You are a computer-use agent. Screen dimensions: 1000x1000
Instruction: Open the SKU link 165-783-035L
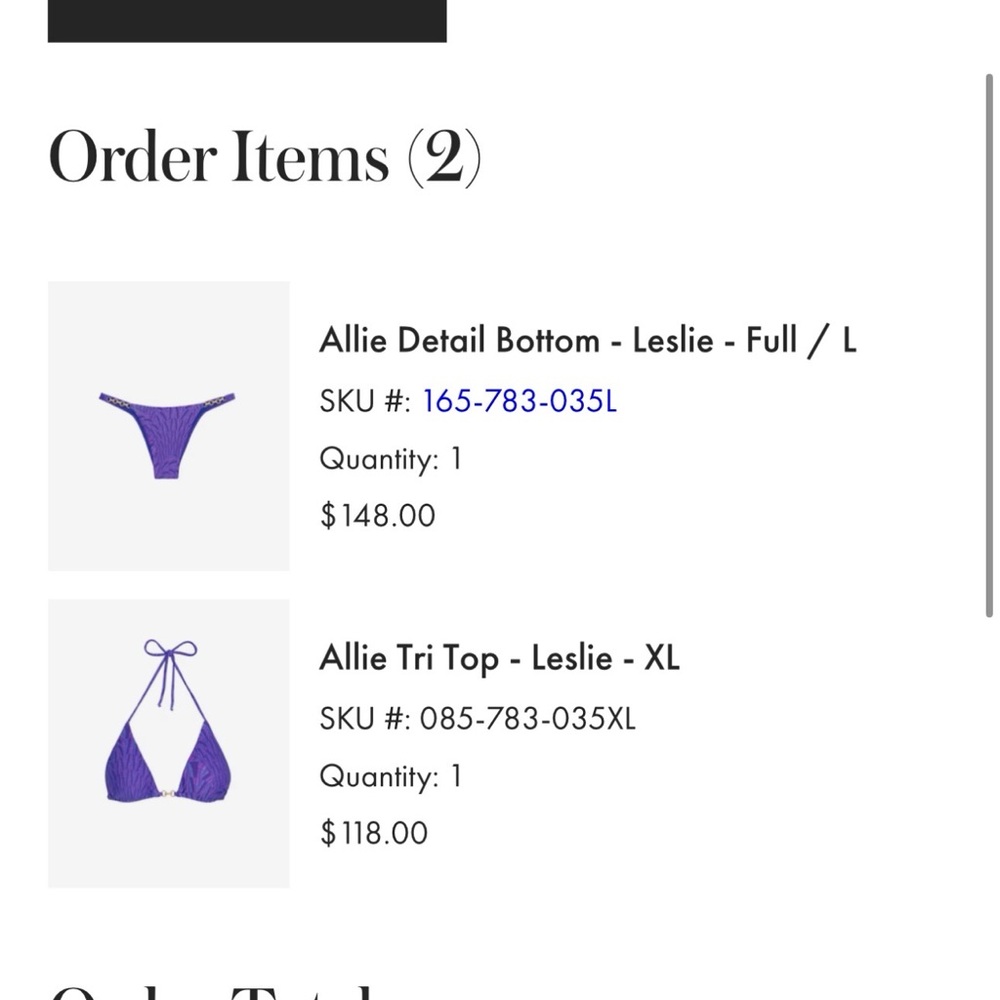tap(519, 400)
